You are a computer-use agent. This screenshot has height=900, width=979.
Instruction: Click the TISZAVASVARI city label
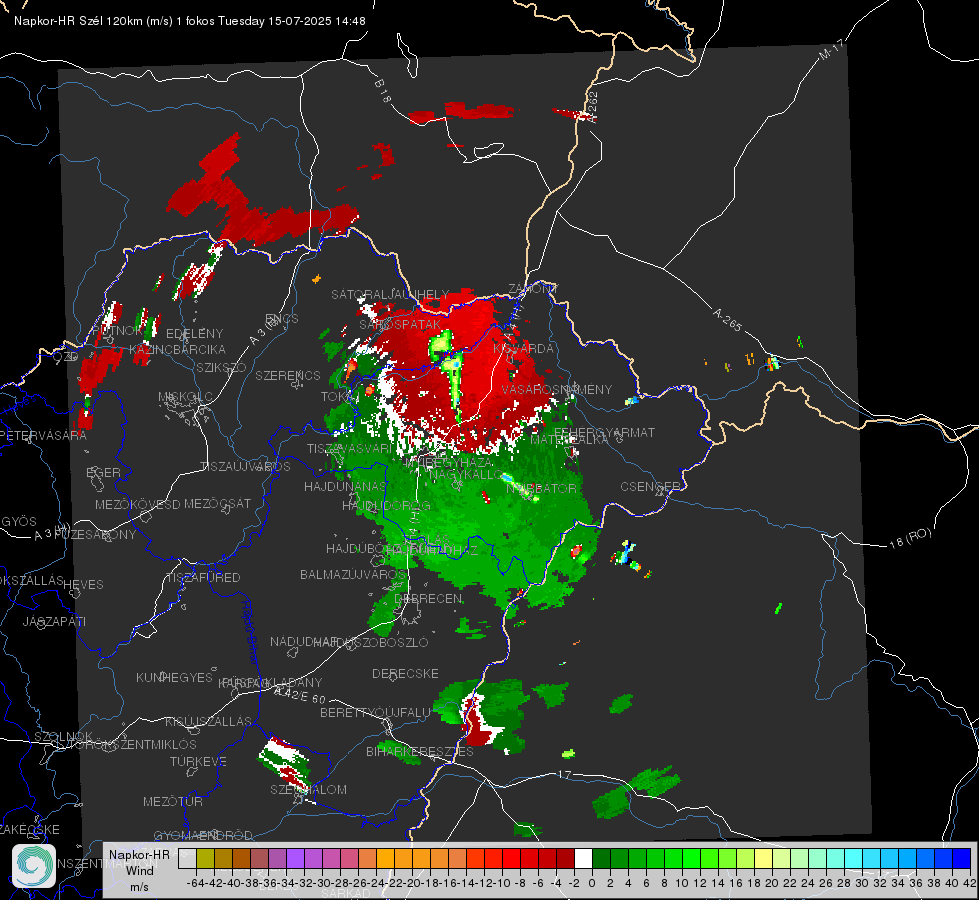[349, 448]
